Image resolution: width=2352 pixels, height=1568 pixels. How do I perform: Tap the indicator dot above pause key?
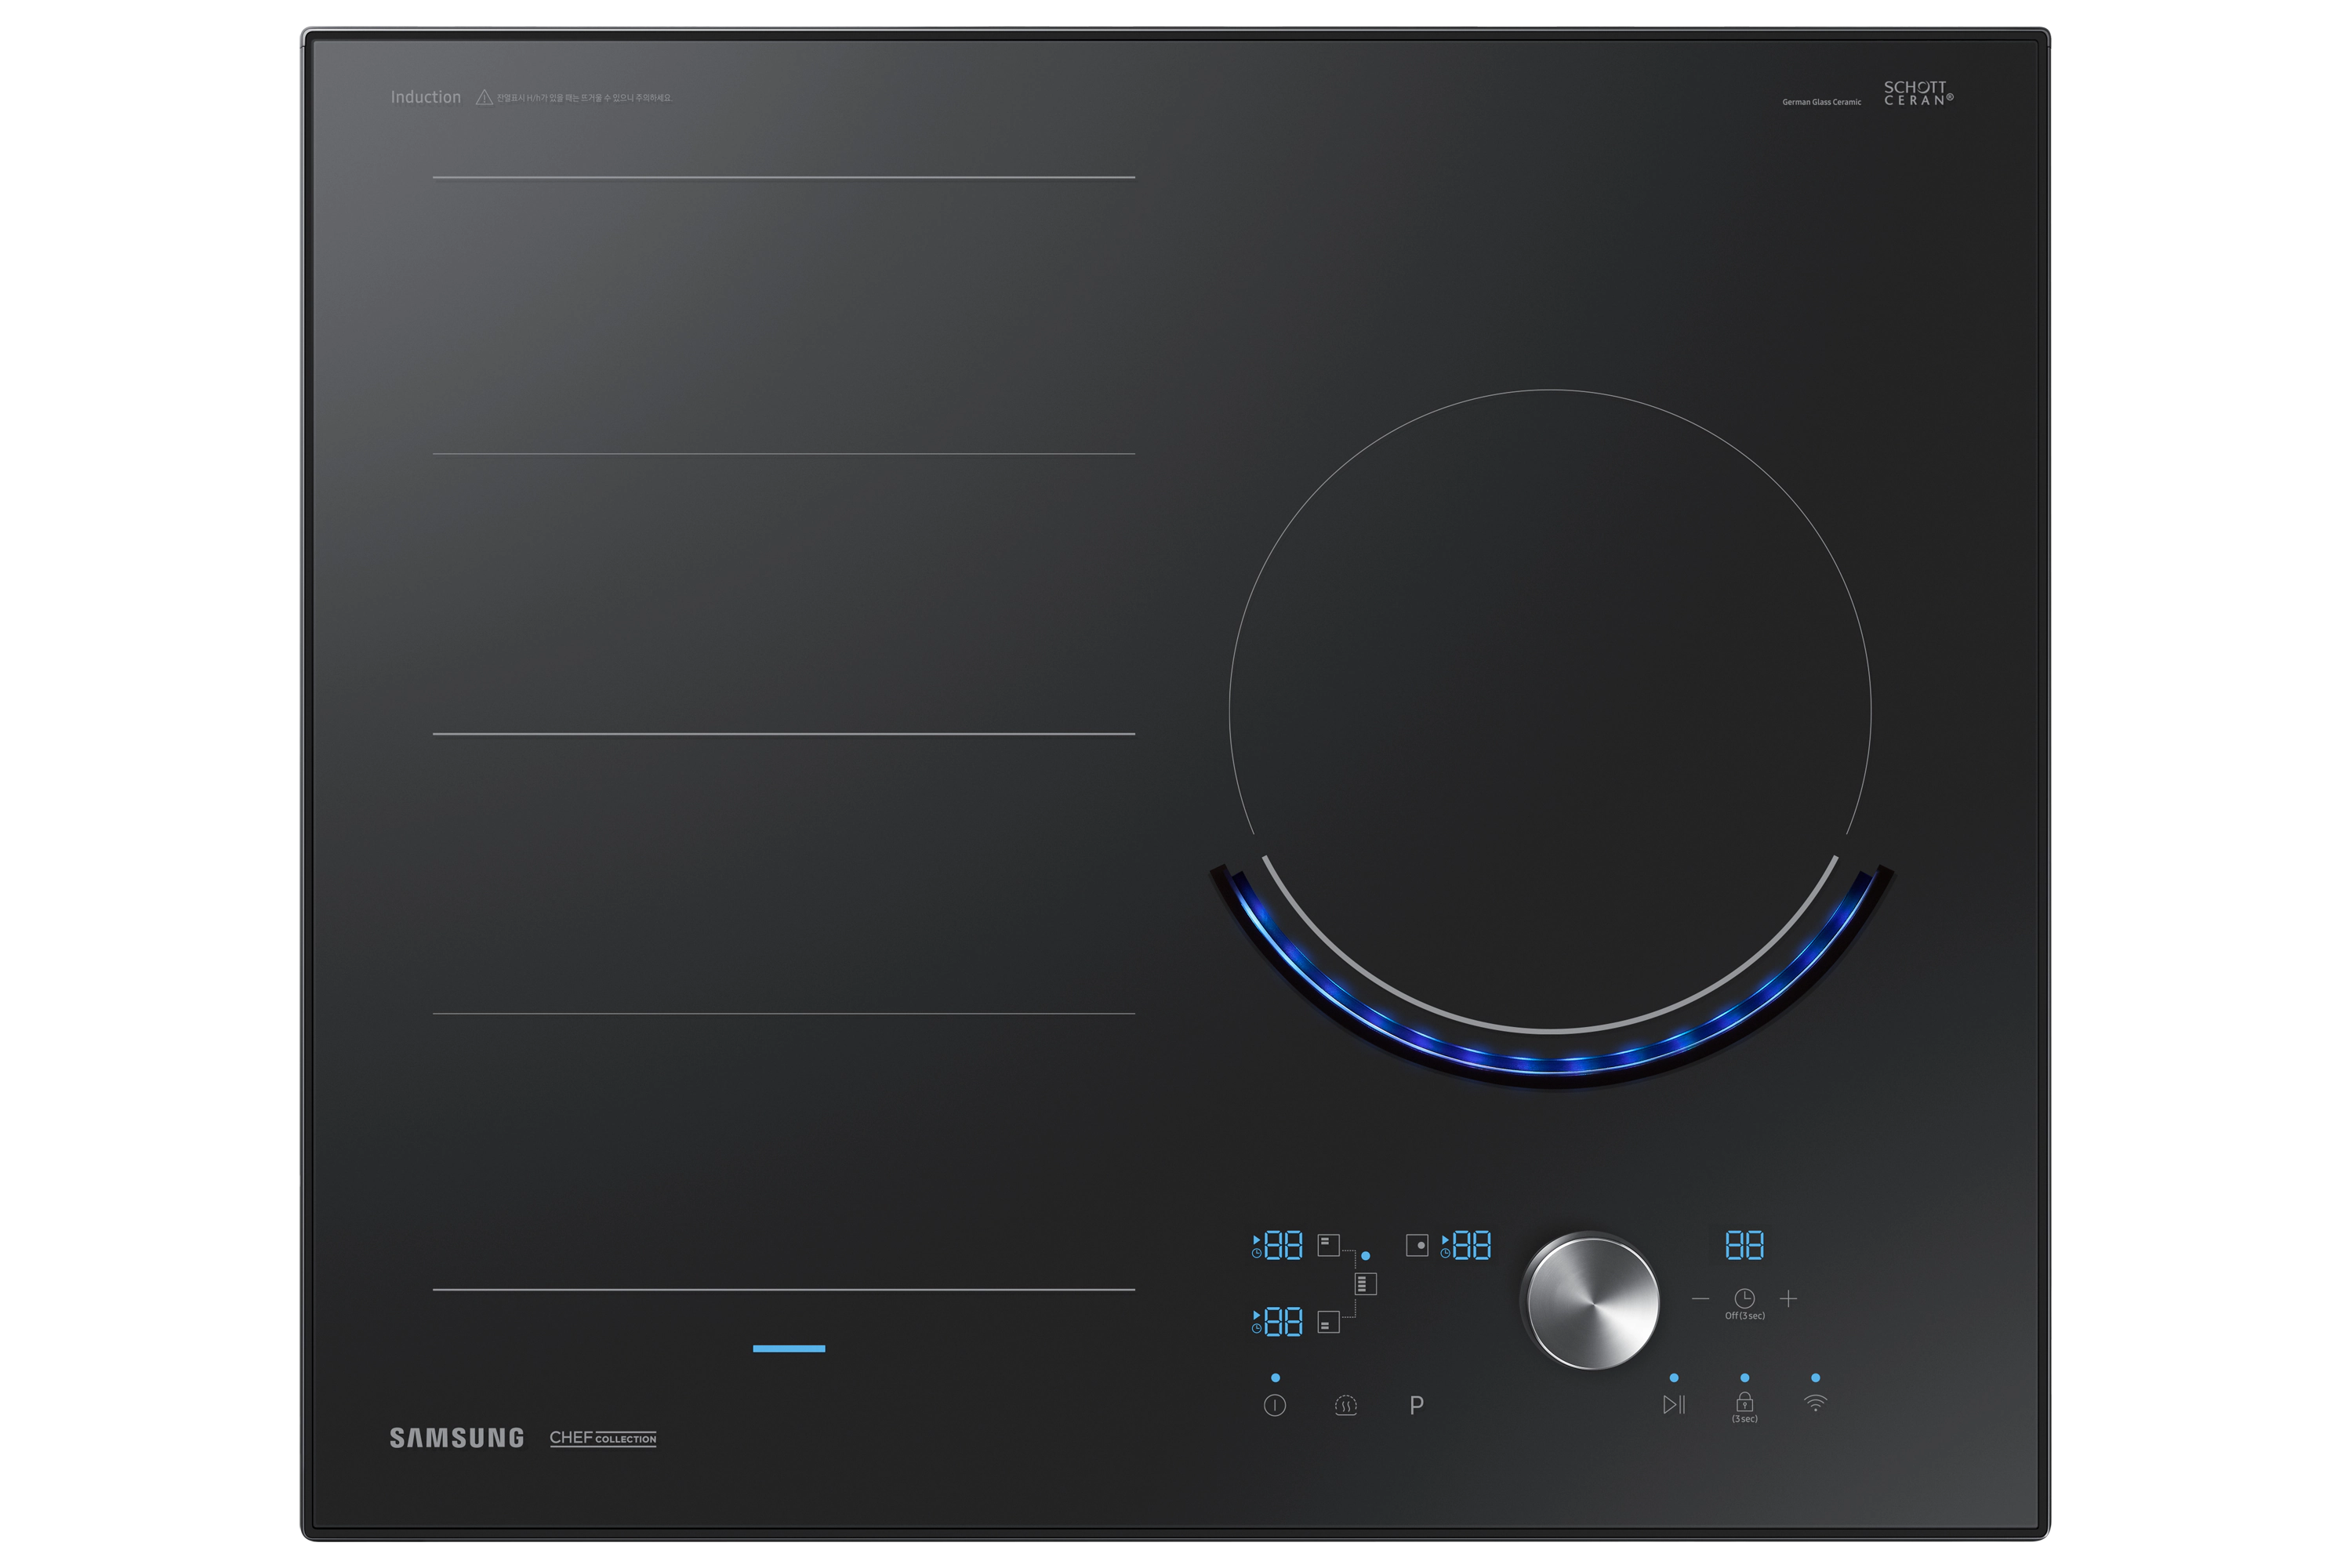1674,1378
